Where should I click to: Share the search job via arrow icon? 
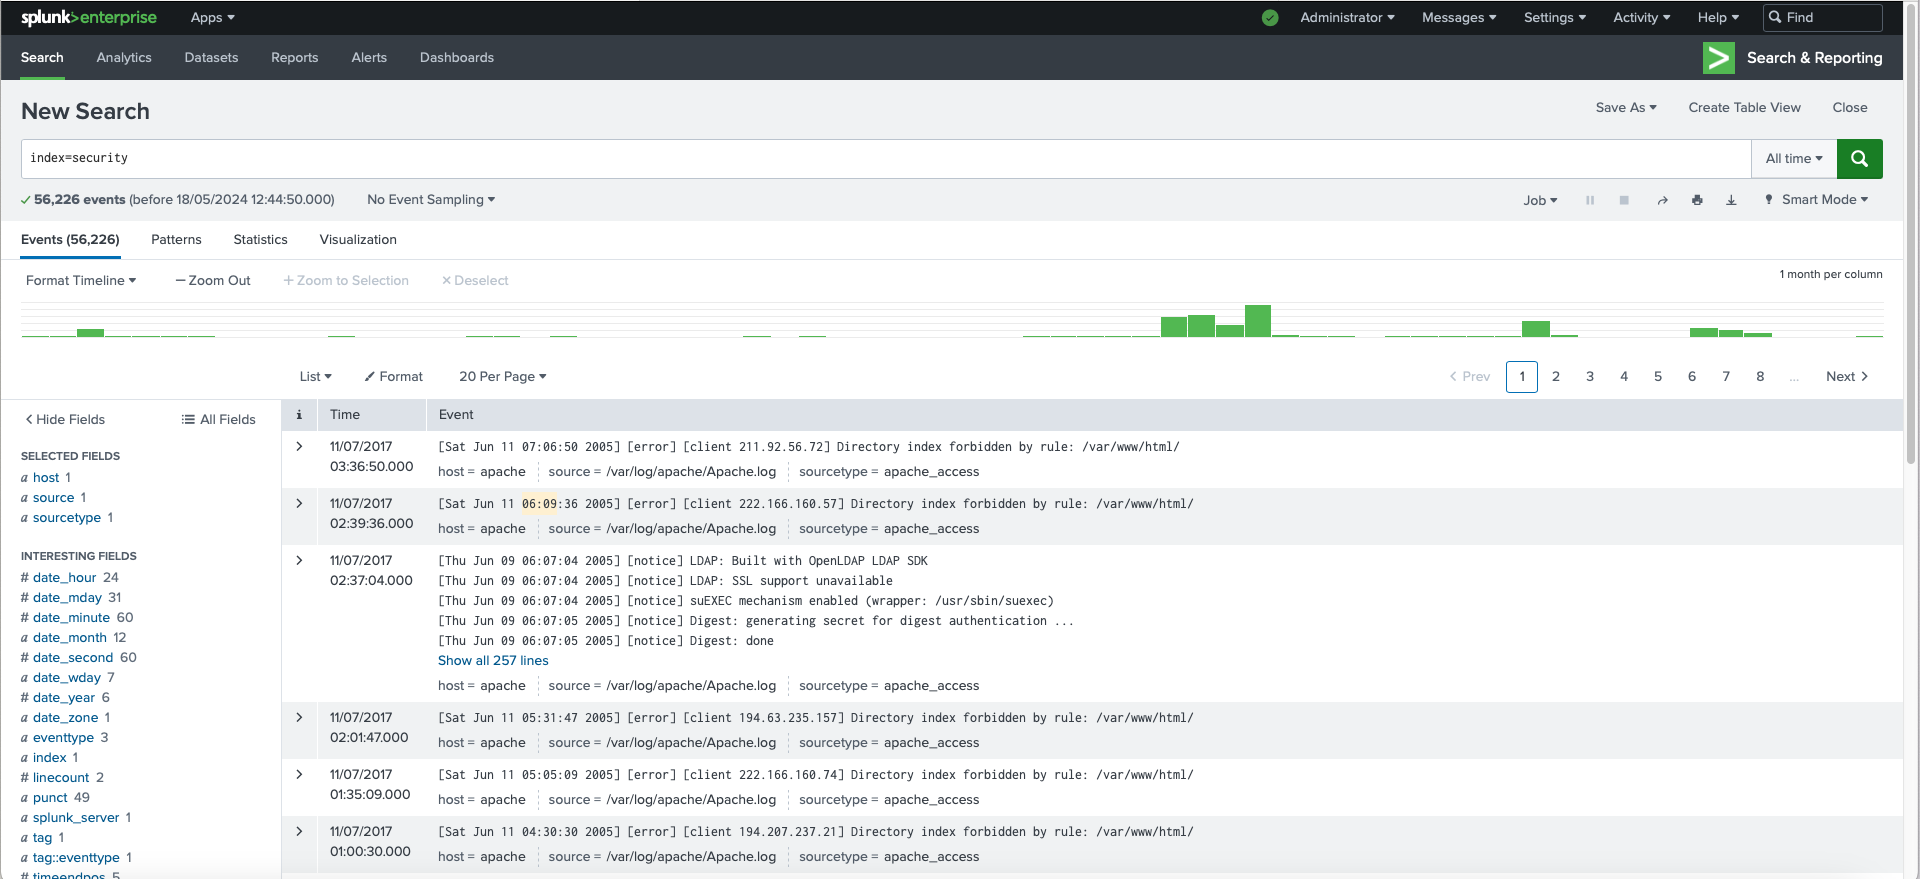click(1662, 200)
